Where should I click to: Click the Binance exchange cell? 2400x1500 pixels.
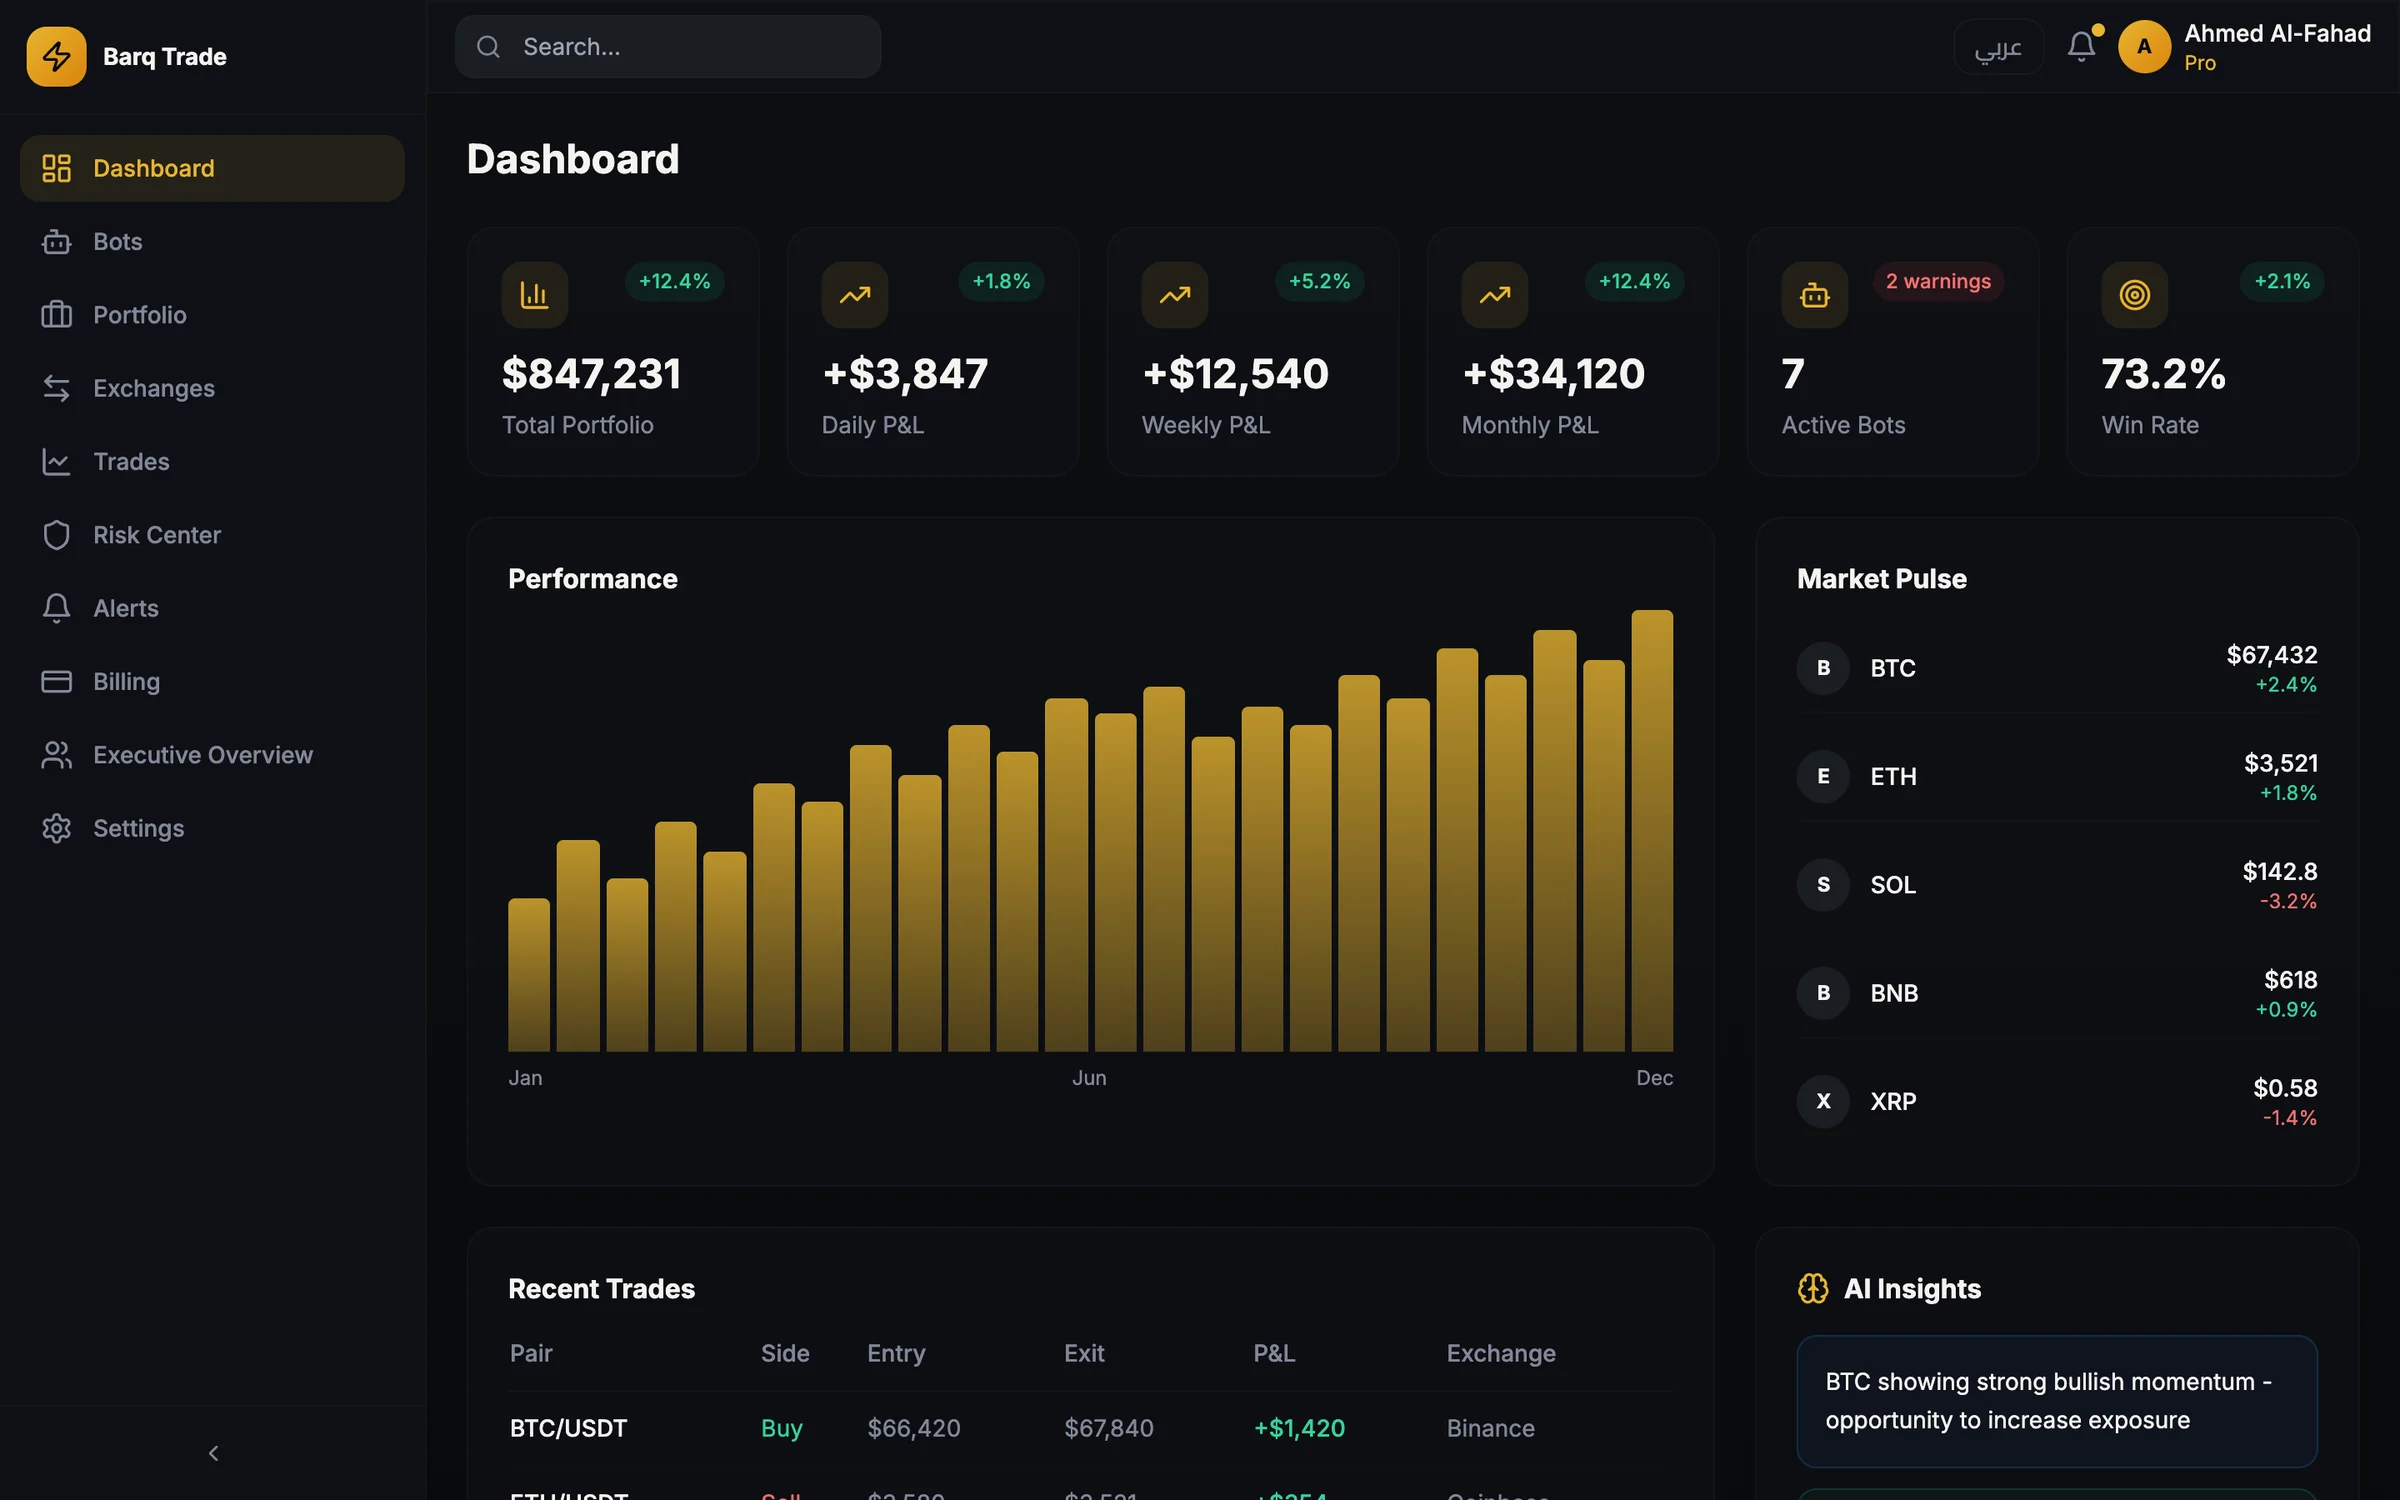[1490, 1428]
